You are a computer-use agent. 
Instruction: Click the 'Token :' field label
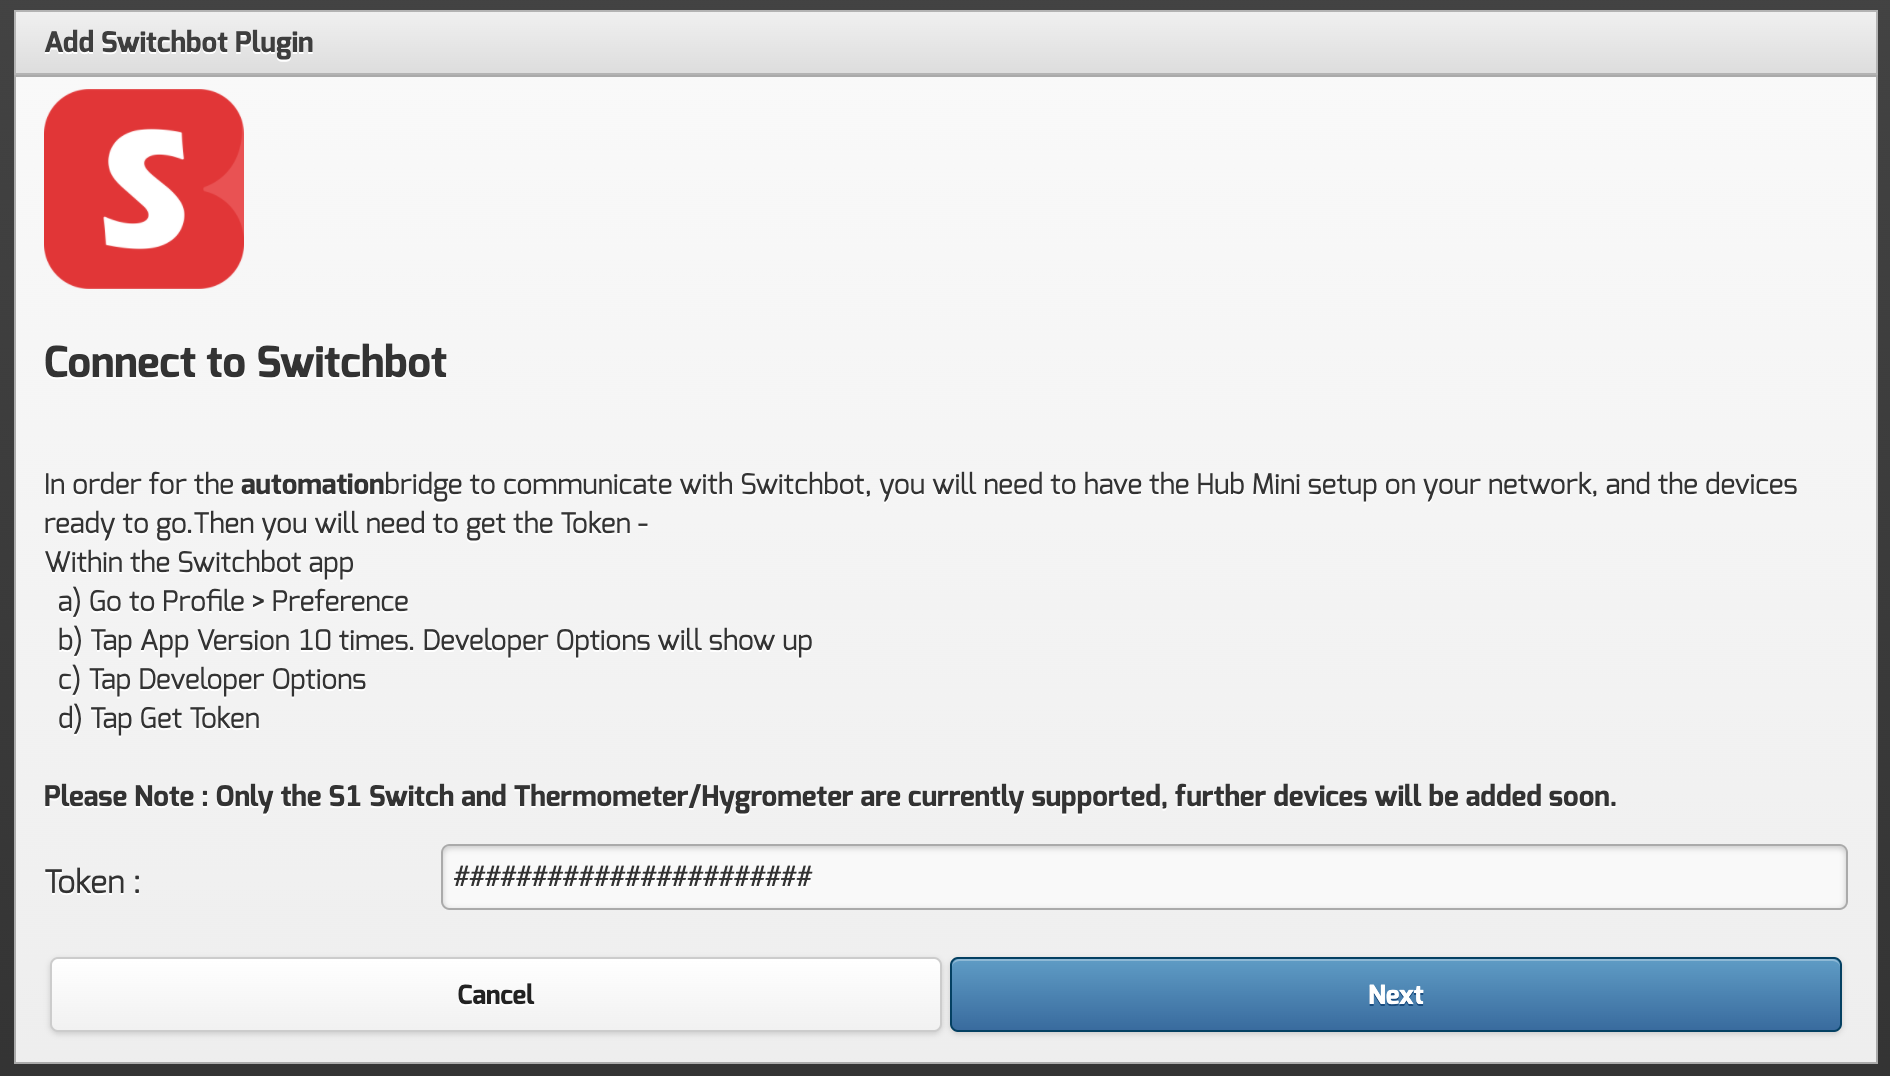(93, 882)
